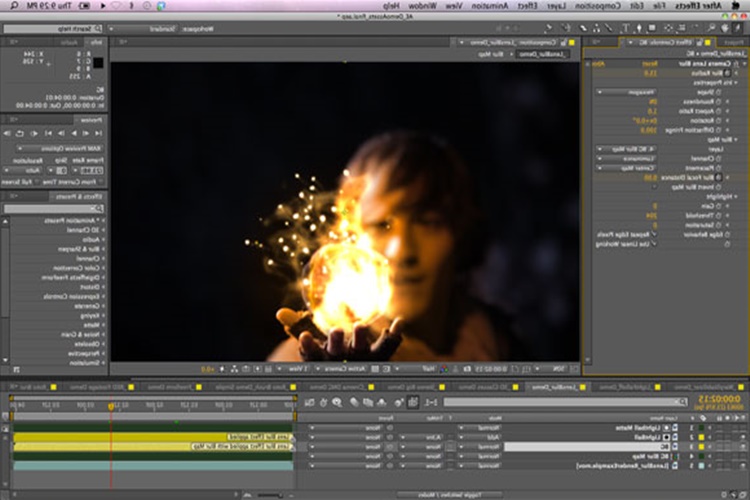
Task: Click the Search Help field
Action: [53, 29]
